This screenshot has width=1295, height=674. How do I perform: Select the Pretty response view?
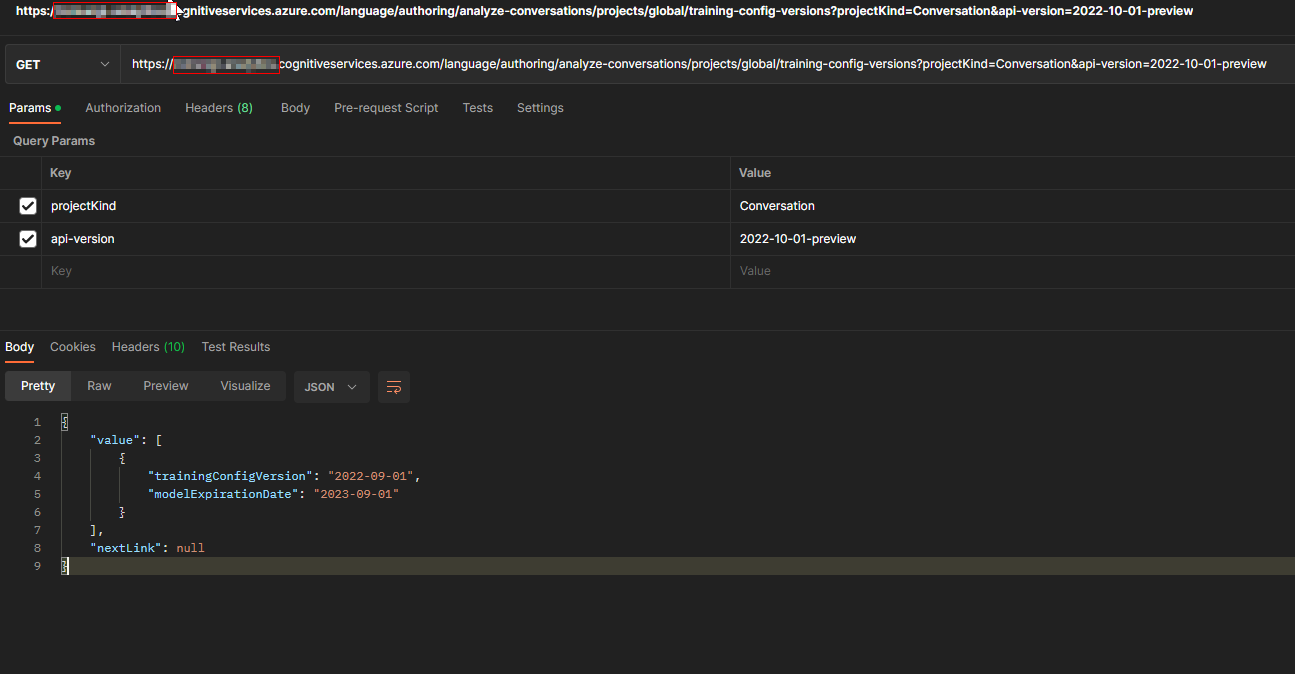click(37, 385)
